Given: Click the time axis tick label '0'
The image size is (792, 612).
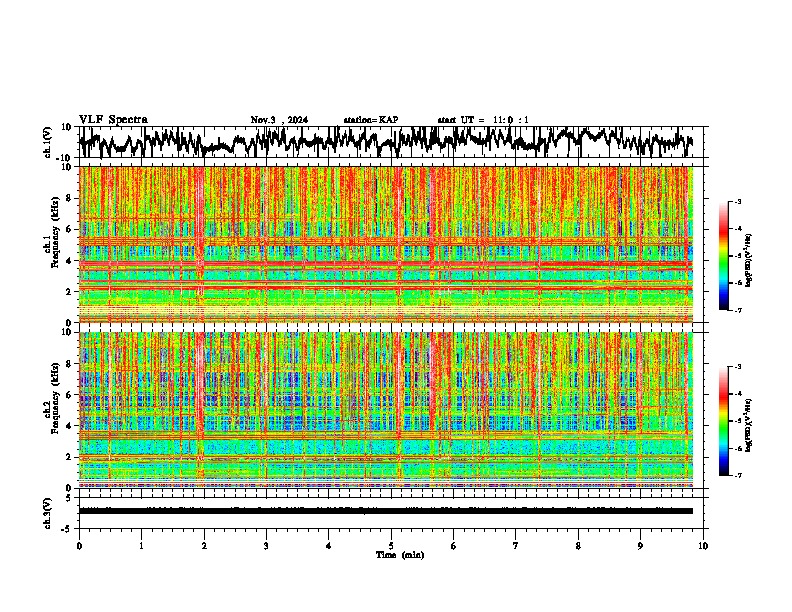Looking at the screenshot, I should pos(79,546).
